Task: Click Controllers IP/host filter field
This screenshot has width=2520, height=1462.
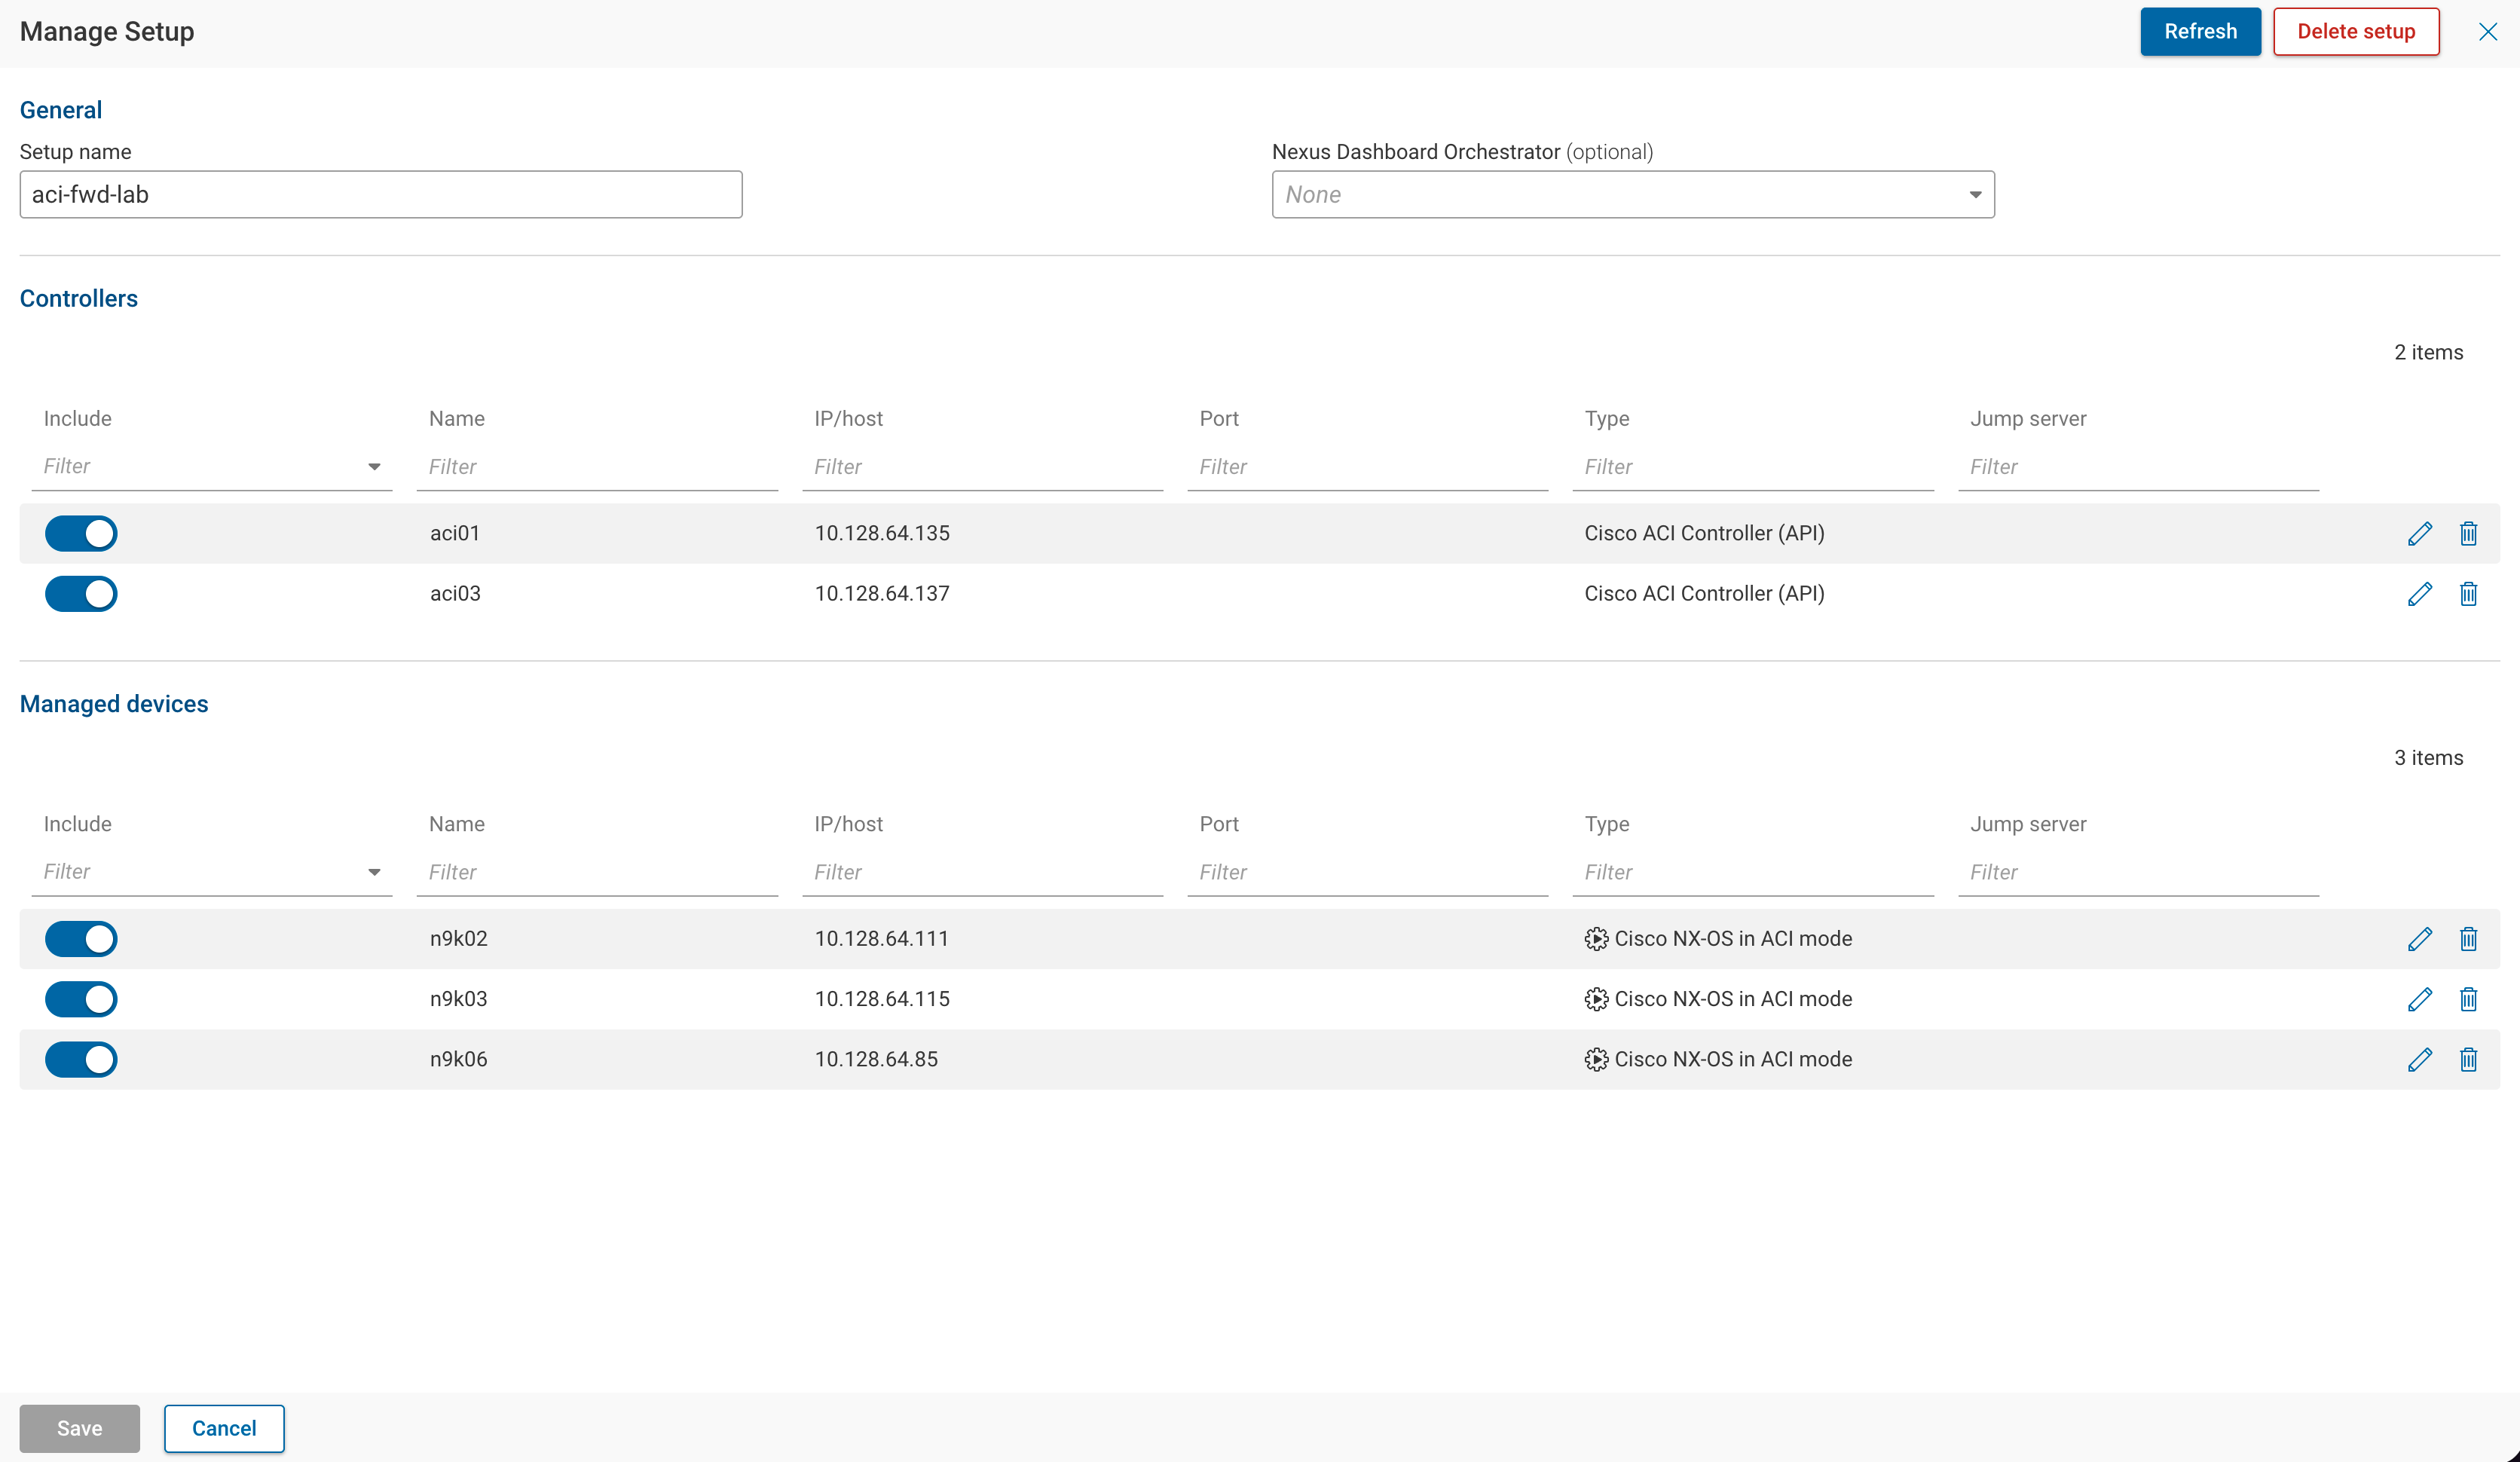Action: (x=983, y=467)
